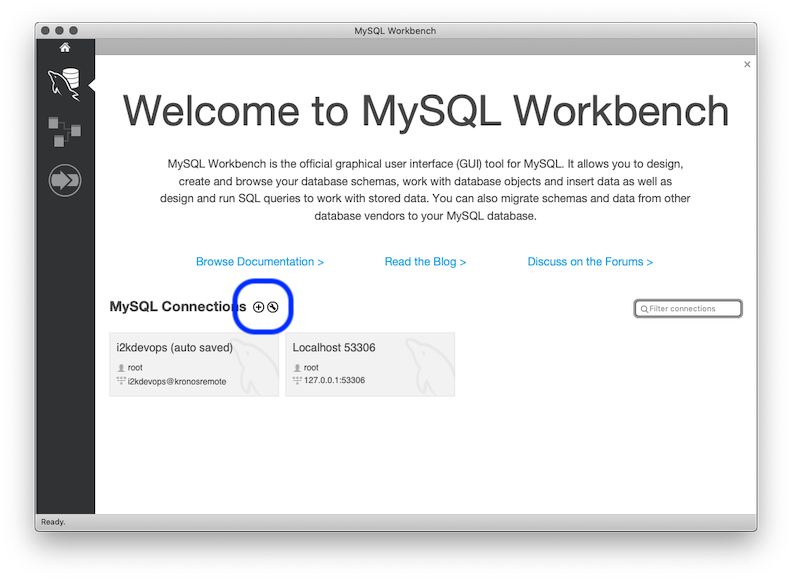Click the user icon on i2kdevops tile

click(x=121, y=368)
